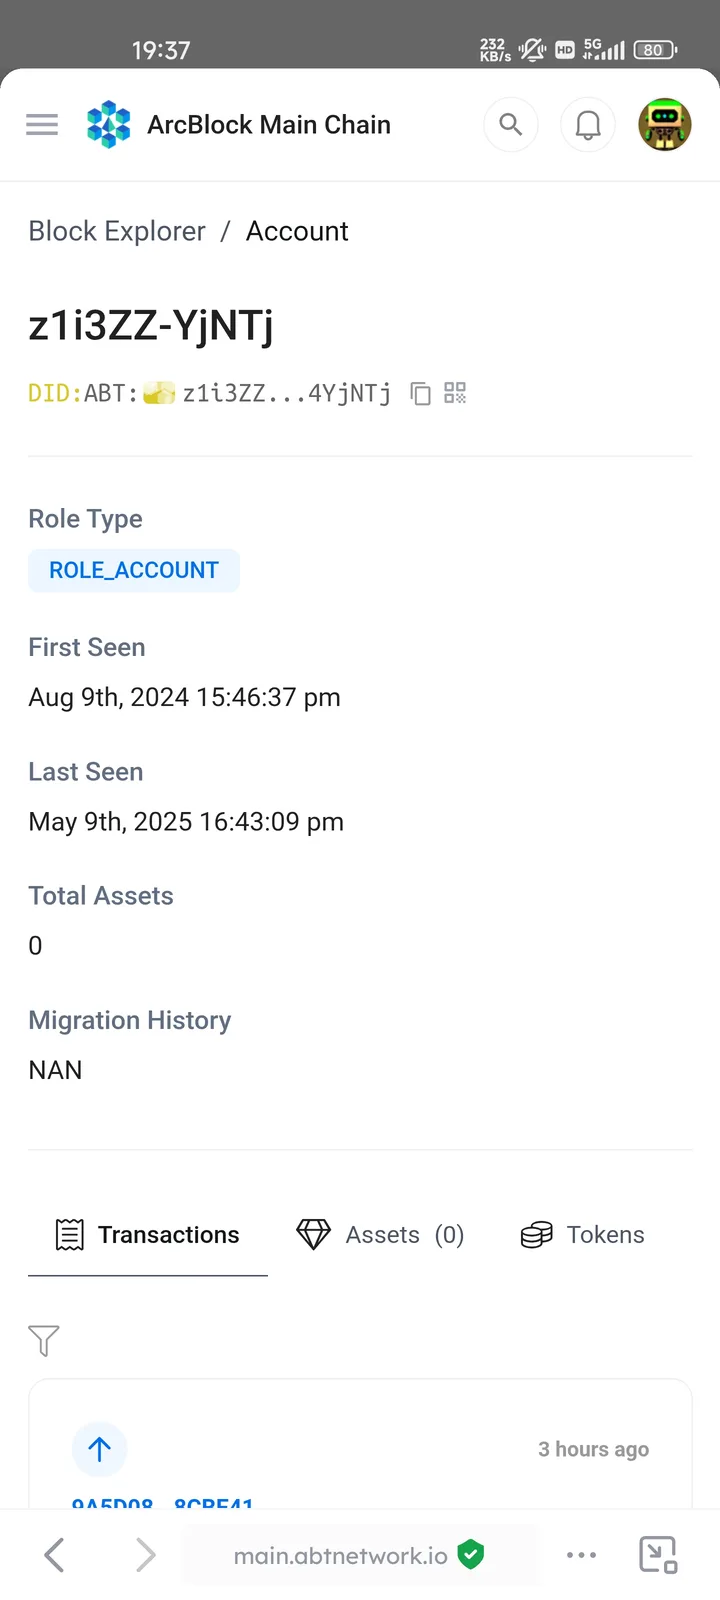Select the Transactions tab
The height and width of the screenshot is (1600, 720).
148,1235
